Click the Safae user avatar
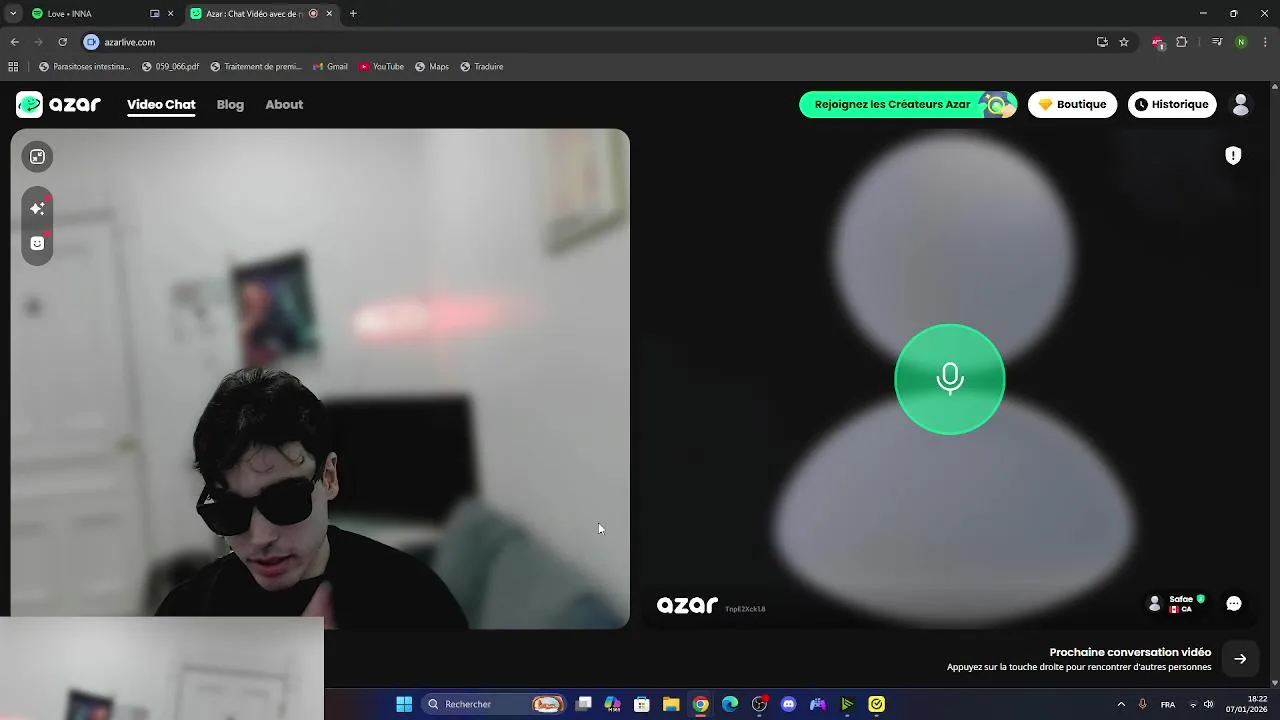Screen dimensions: 1280x720 click(x=1155, y=604)
